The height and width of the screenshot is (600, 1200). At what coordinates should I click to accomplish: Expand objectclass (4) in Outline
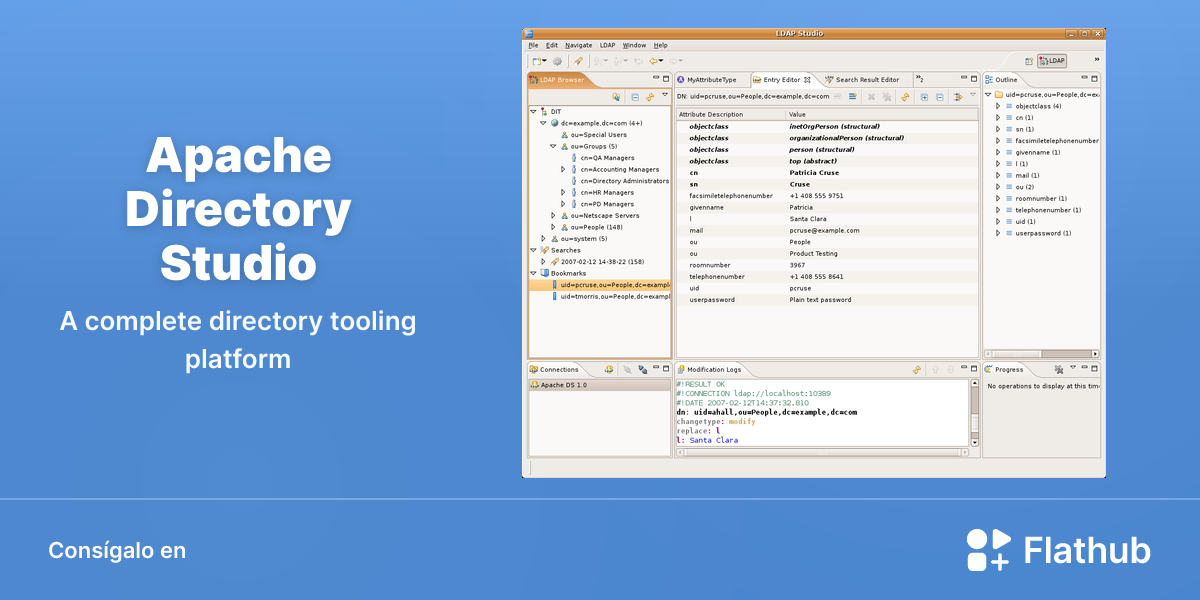(997, 106)
